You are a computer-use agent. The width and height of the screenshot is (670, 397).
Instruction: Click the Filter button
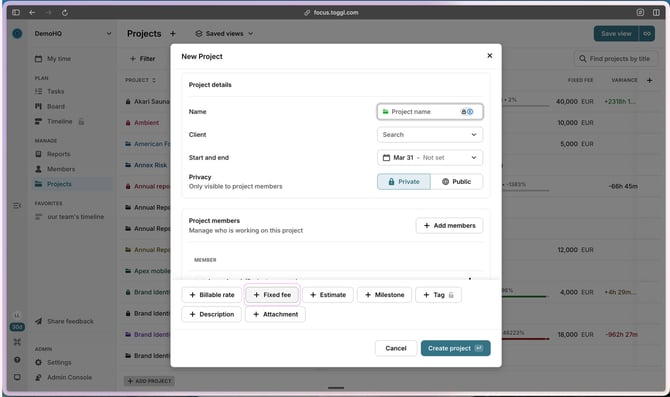pyautogui.click(x=143, y=59)
